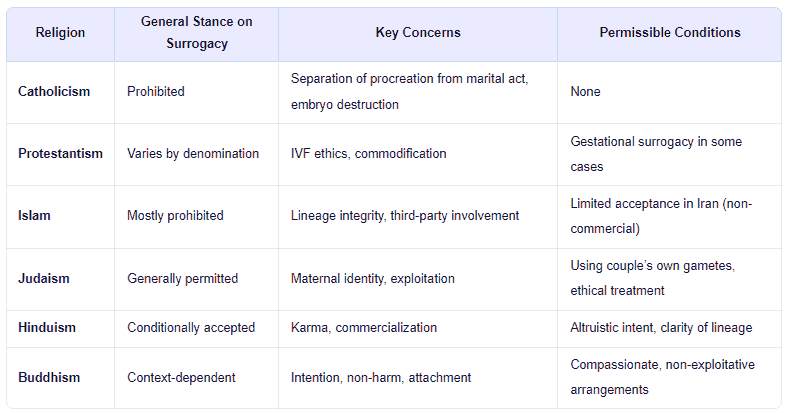Click the Key Concerns column header
786x413 pixels.
418,33
